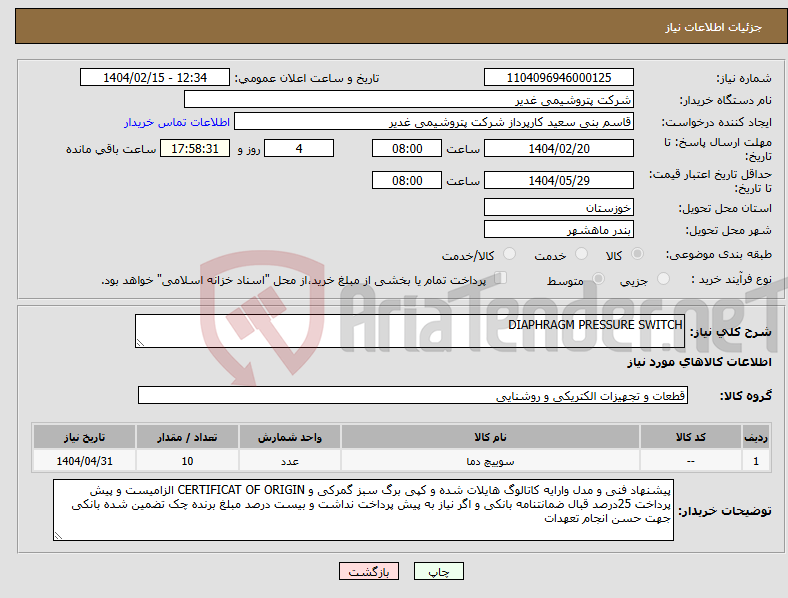The width and height of the screenshot is (788, 598).
Task: Select the کالا radio button
Action: tap(637, 254)
